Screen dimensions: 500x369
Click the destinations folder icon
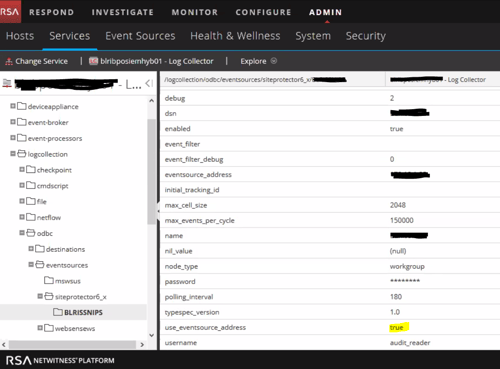[40, 249]
